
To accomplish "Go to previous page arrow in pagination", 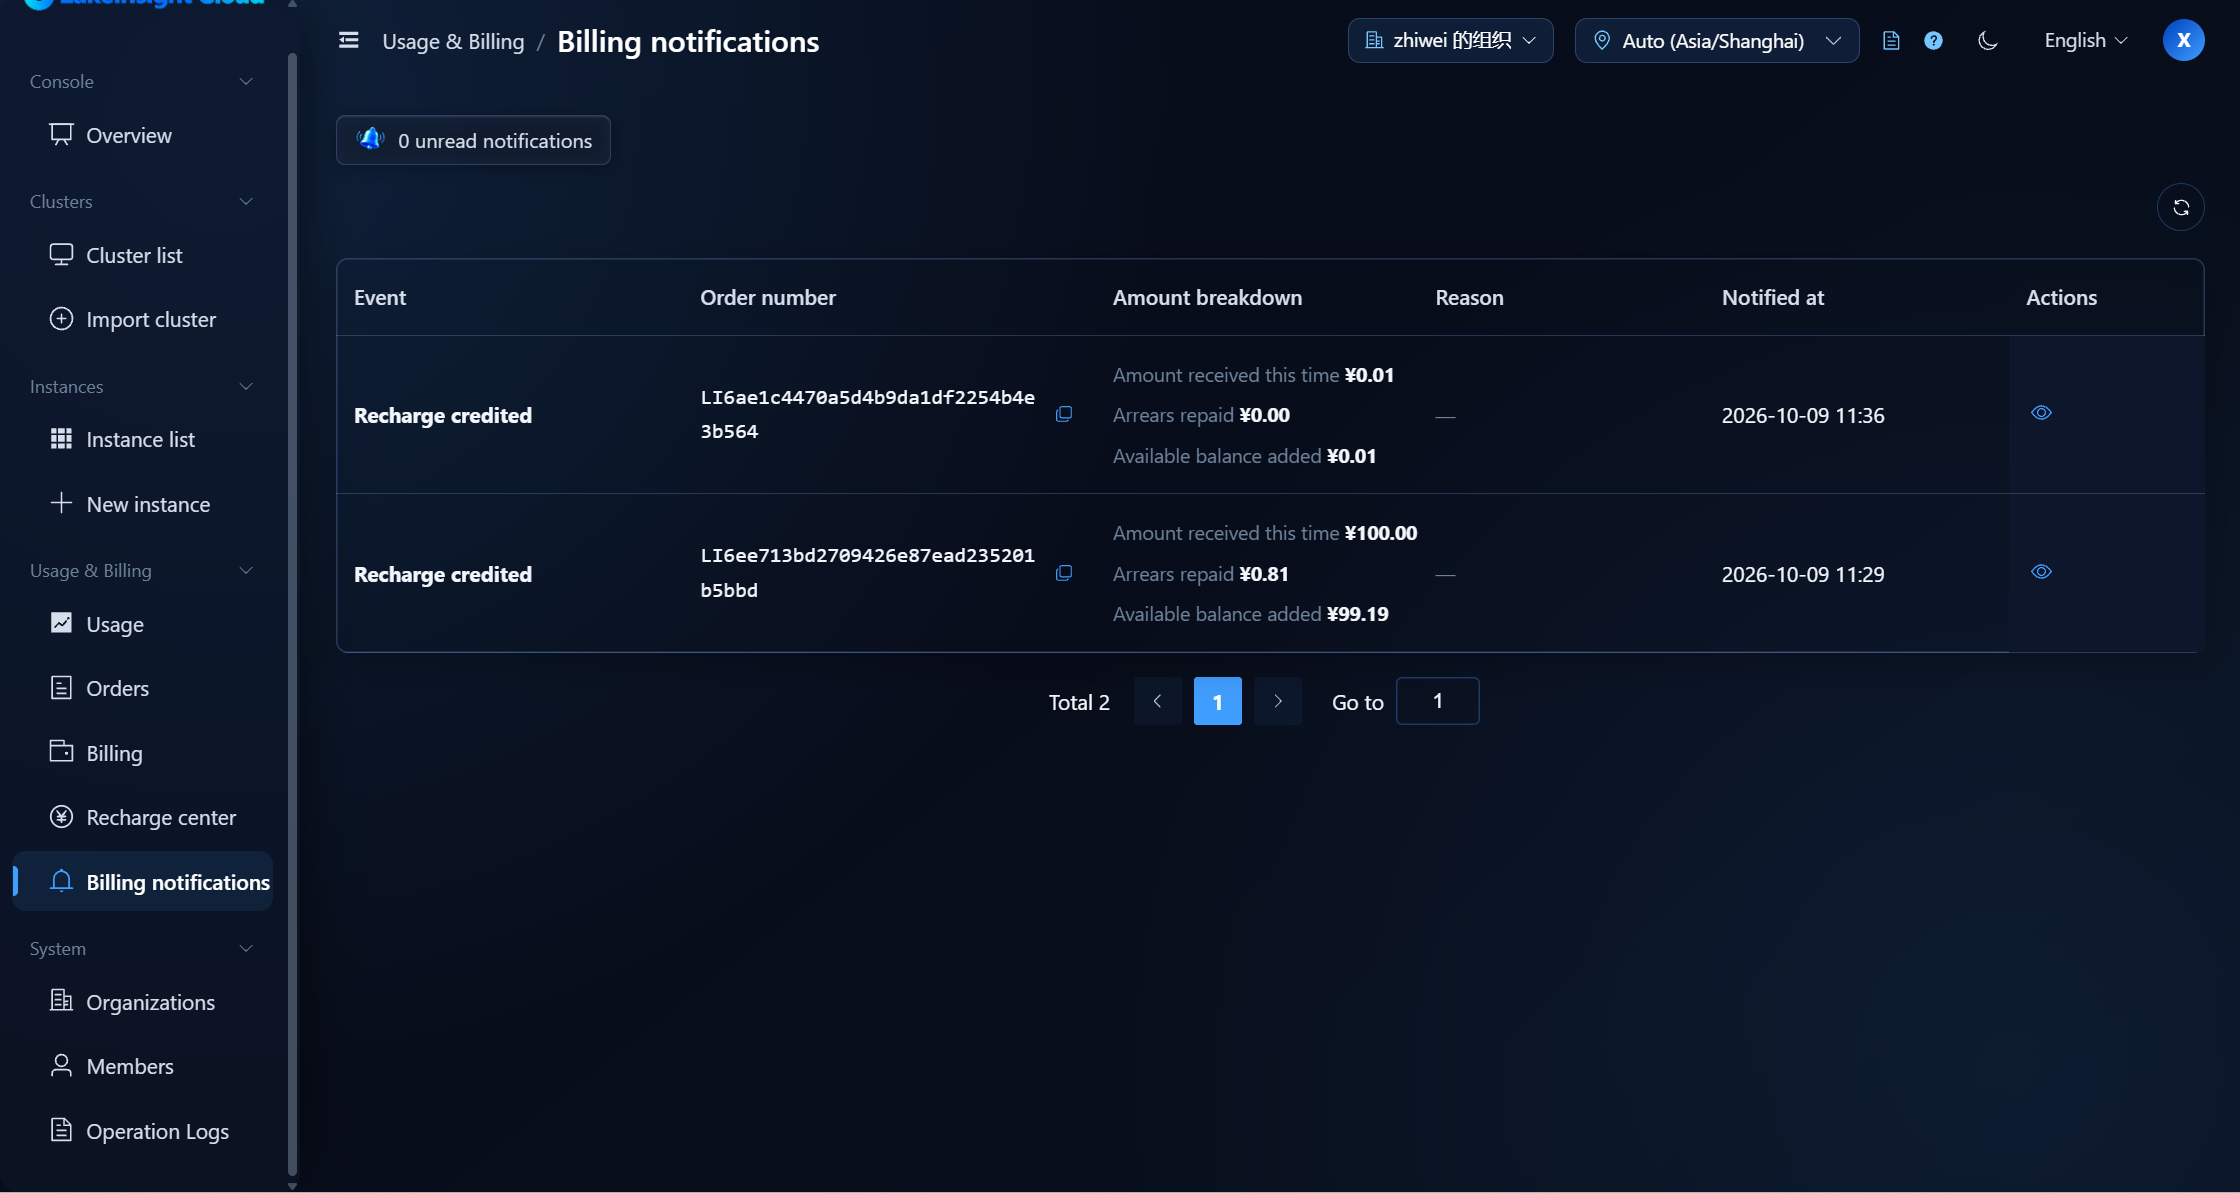I will [x=1157, y=701].
